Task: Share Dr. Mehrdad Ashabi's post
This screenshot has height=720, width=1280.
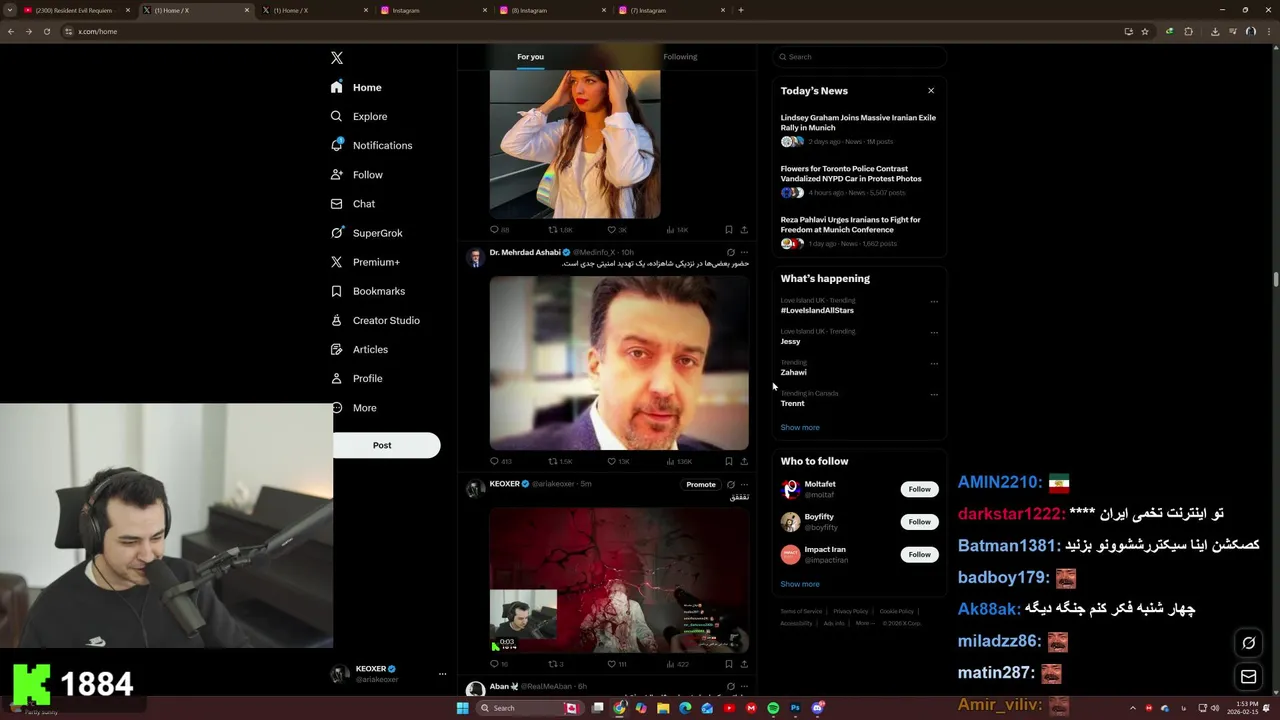Action: 744,461
